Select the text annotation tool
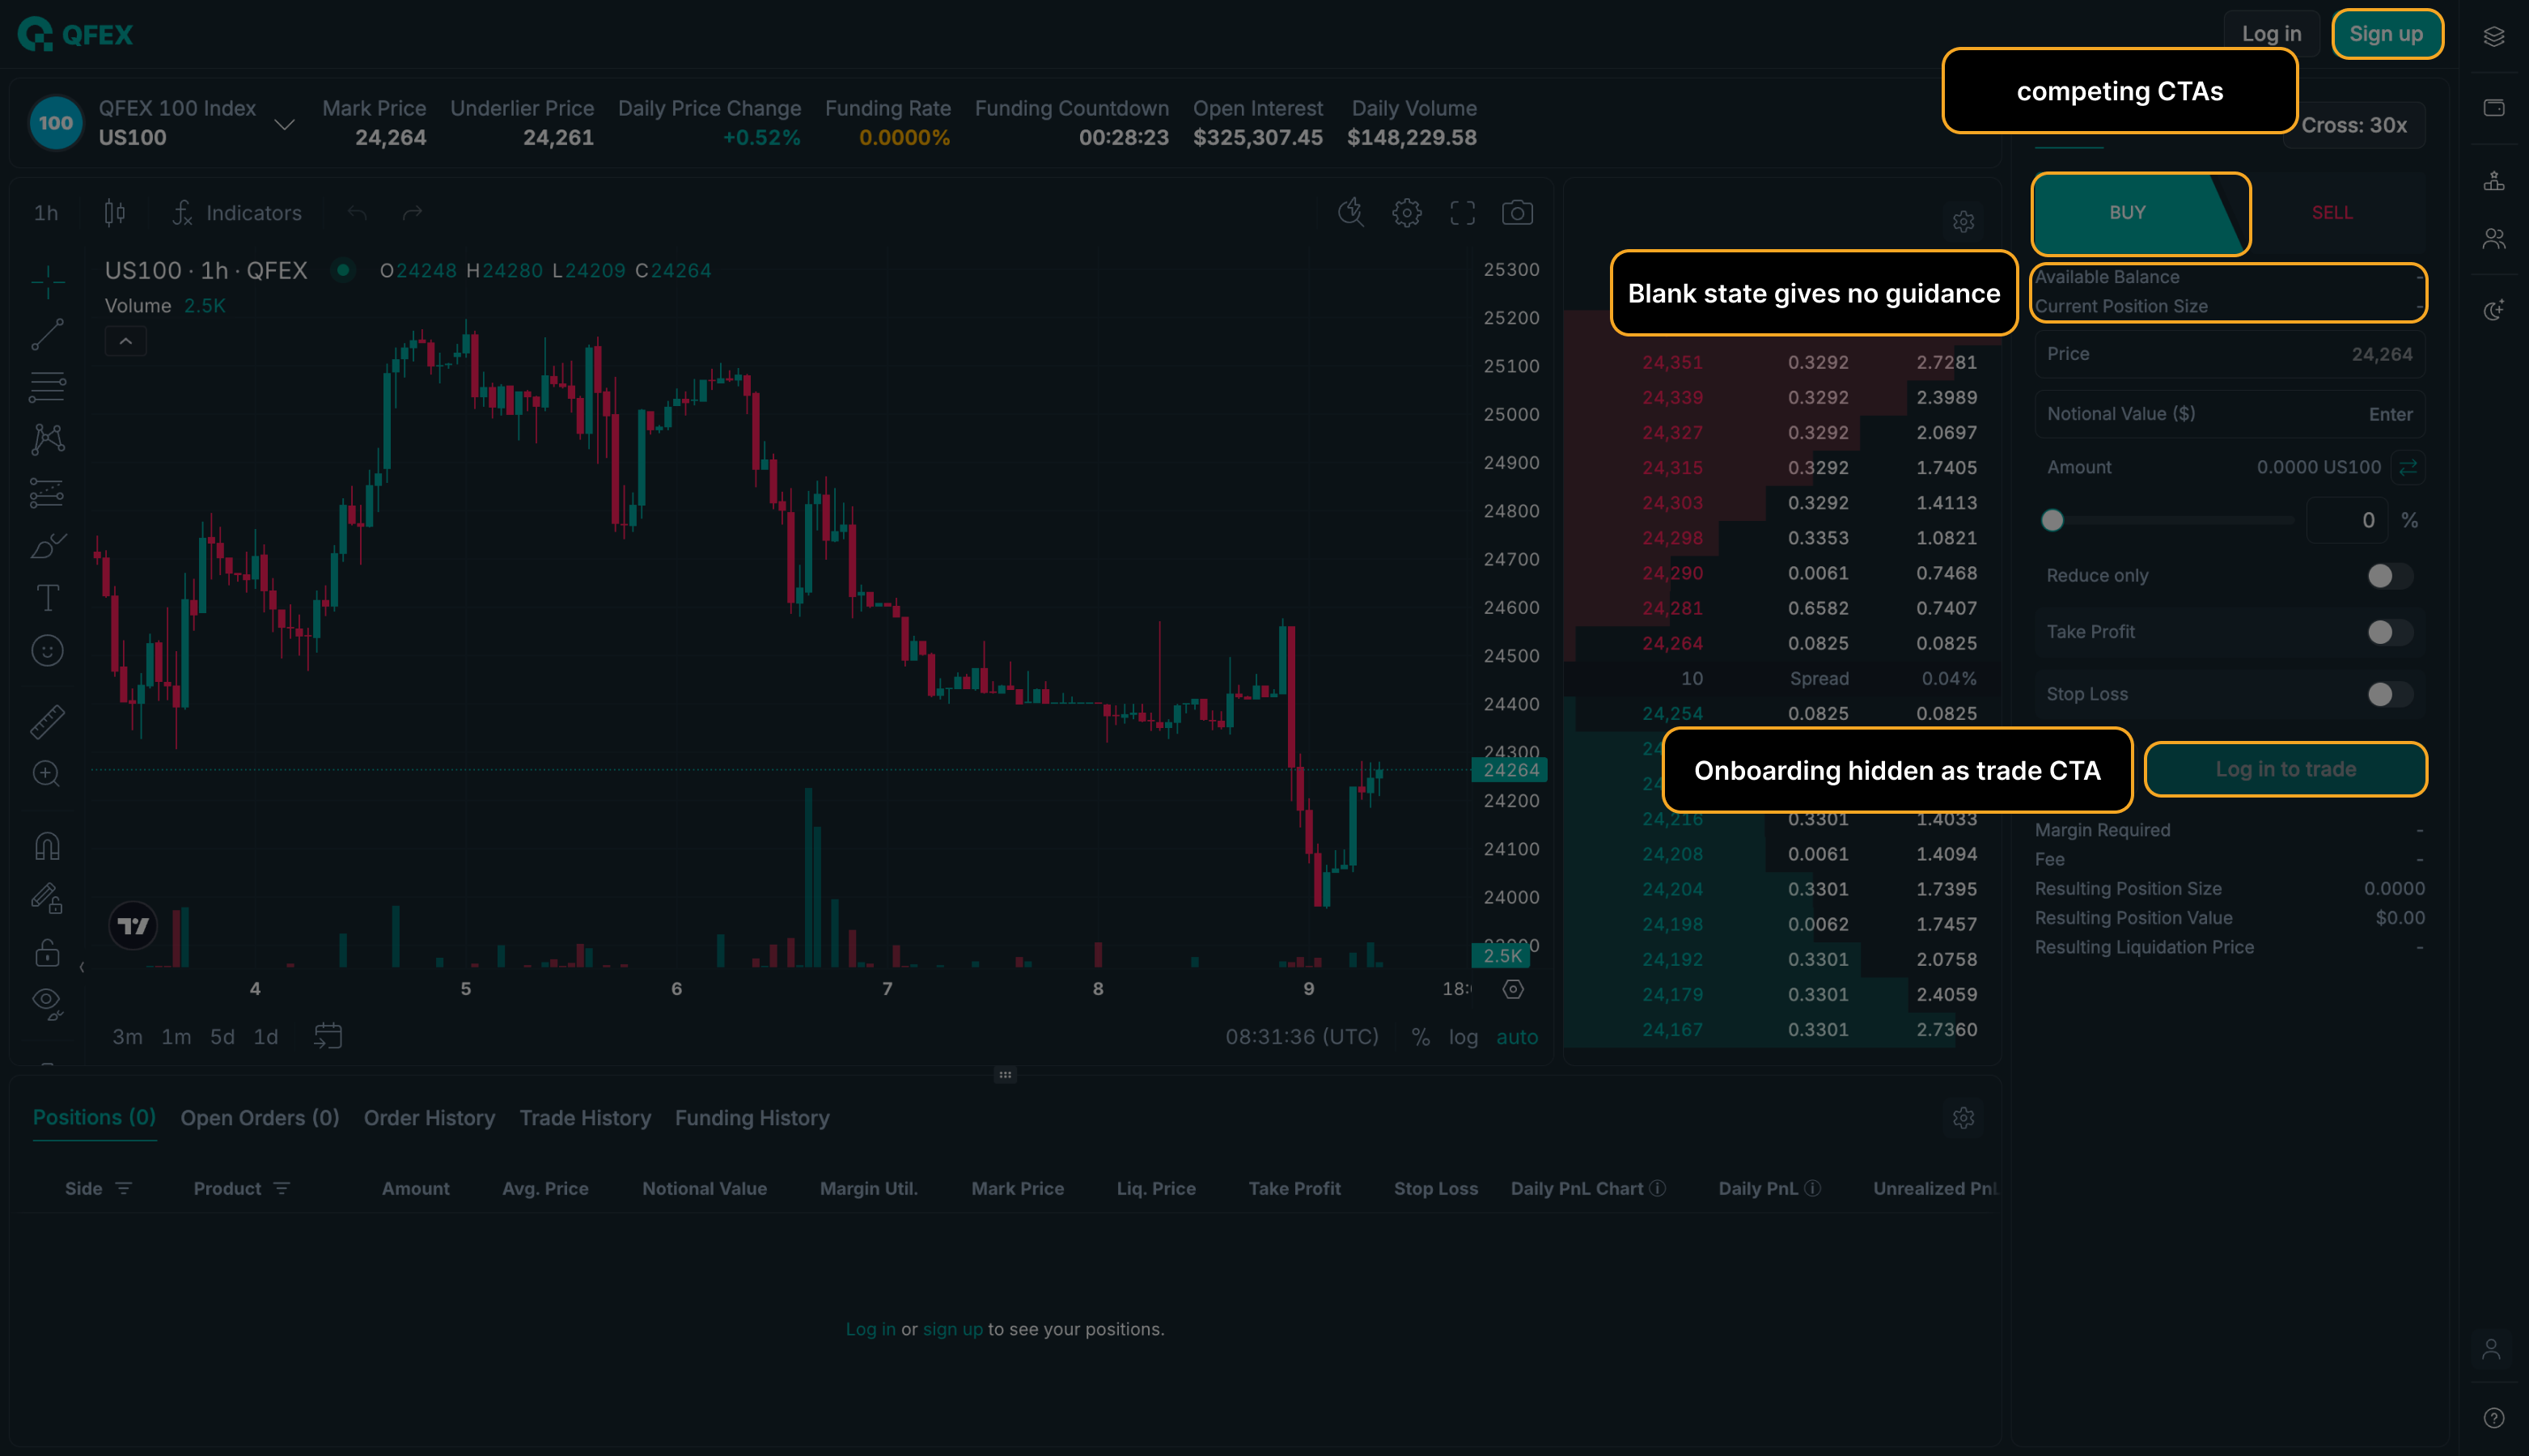The height and width of the screenshot is (1456, 2529). [47, 598]
